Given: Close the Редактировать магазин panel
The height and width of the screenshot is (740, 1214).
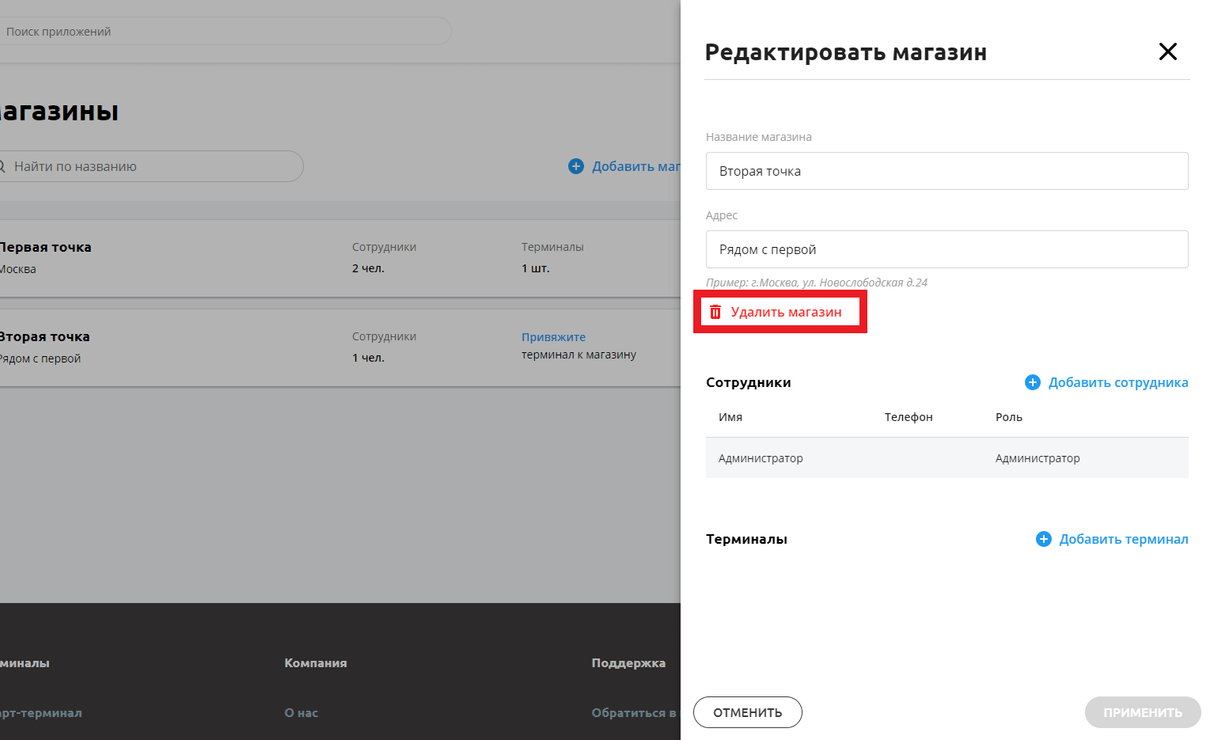Looking at the screenshot, I should [1167, 51].
